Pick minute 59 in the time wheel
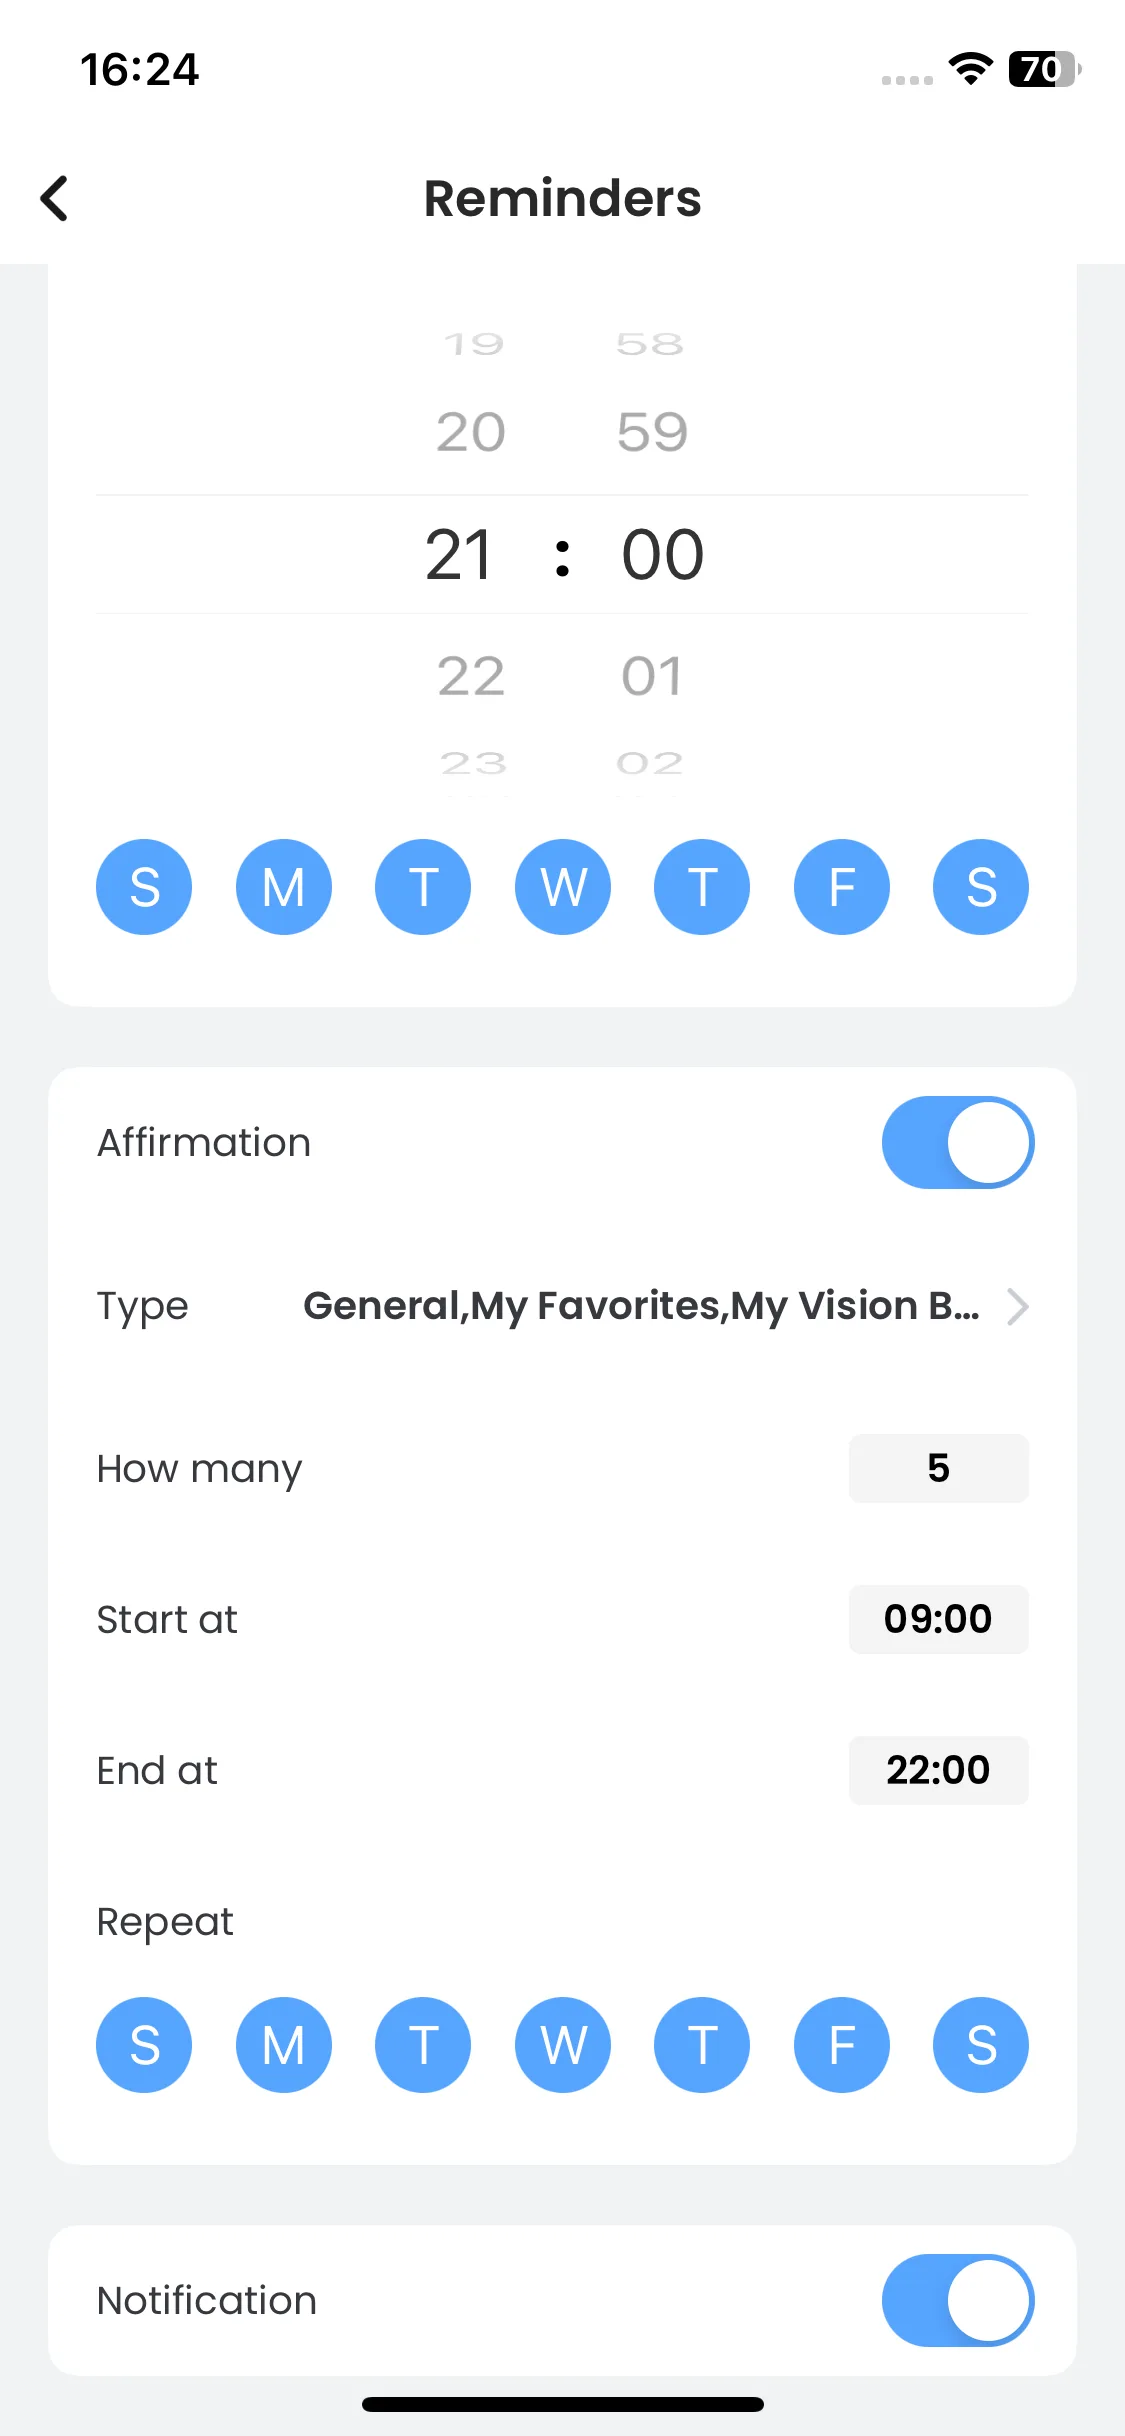This screenshot has width=1125, height=2436. point(652,432)
